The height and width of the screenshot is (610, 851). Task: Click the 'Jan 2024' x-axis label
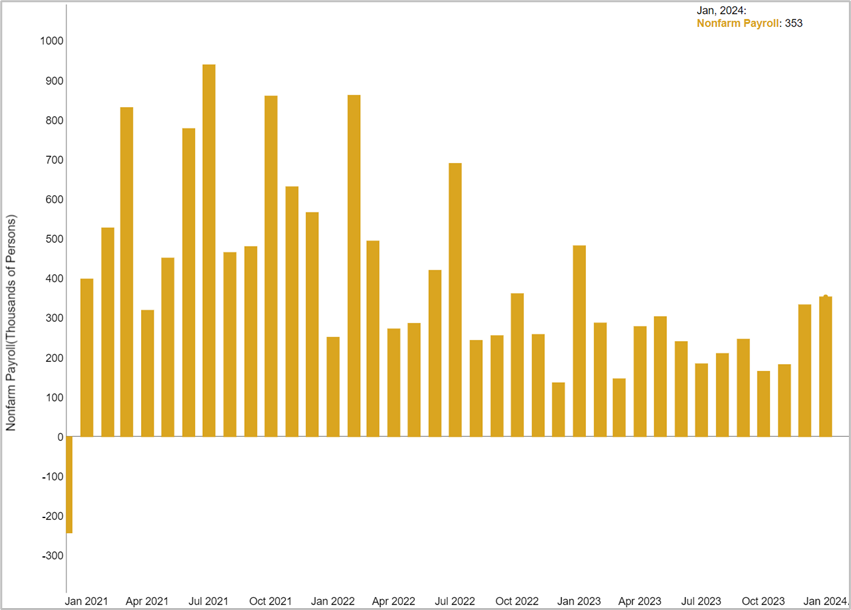[825, 601]
